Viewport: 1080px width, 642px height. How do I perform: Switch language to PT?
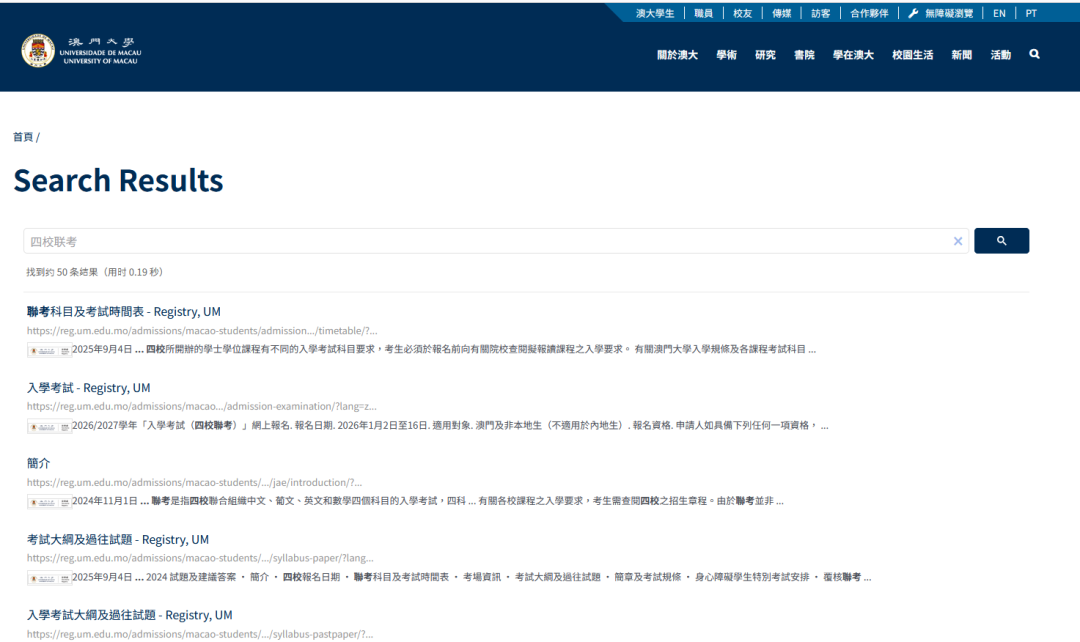click(1031, 13)
